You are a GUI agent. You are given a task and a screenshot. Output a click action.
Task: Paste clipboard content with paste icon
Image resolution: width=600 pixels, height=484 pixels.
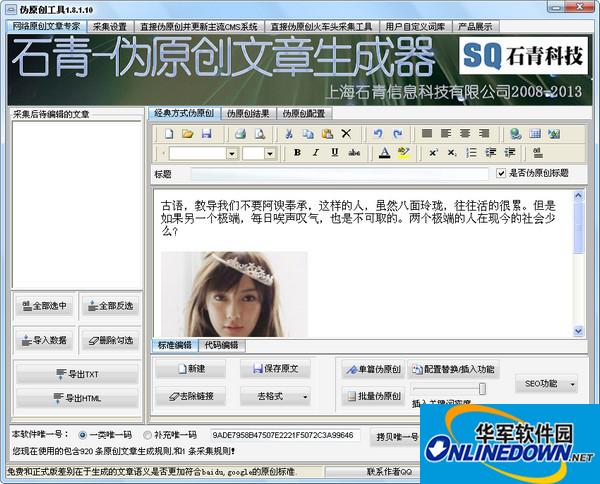click(327, 134)
